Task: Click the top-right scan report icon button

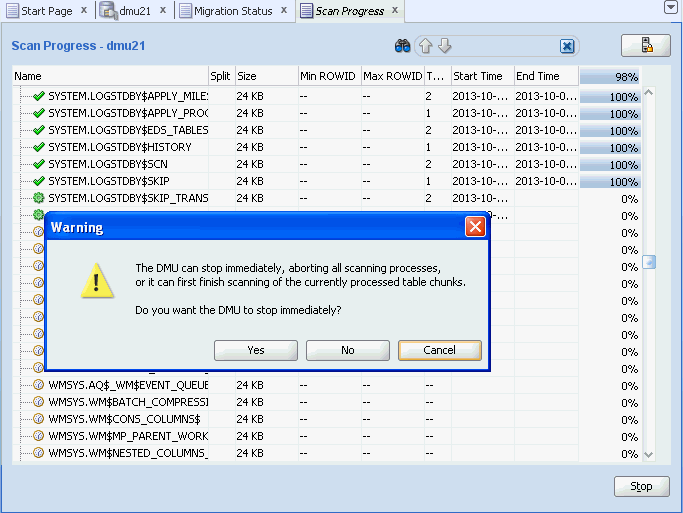Action: pos(645,46)
